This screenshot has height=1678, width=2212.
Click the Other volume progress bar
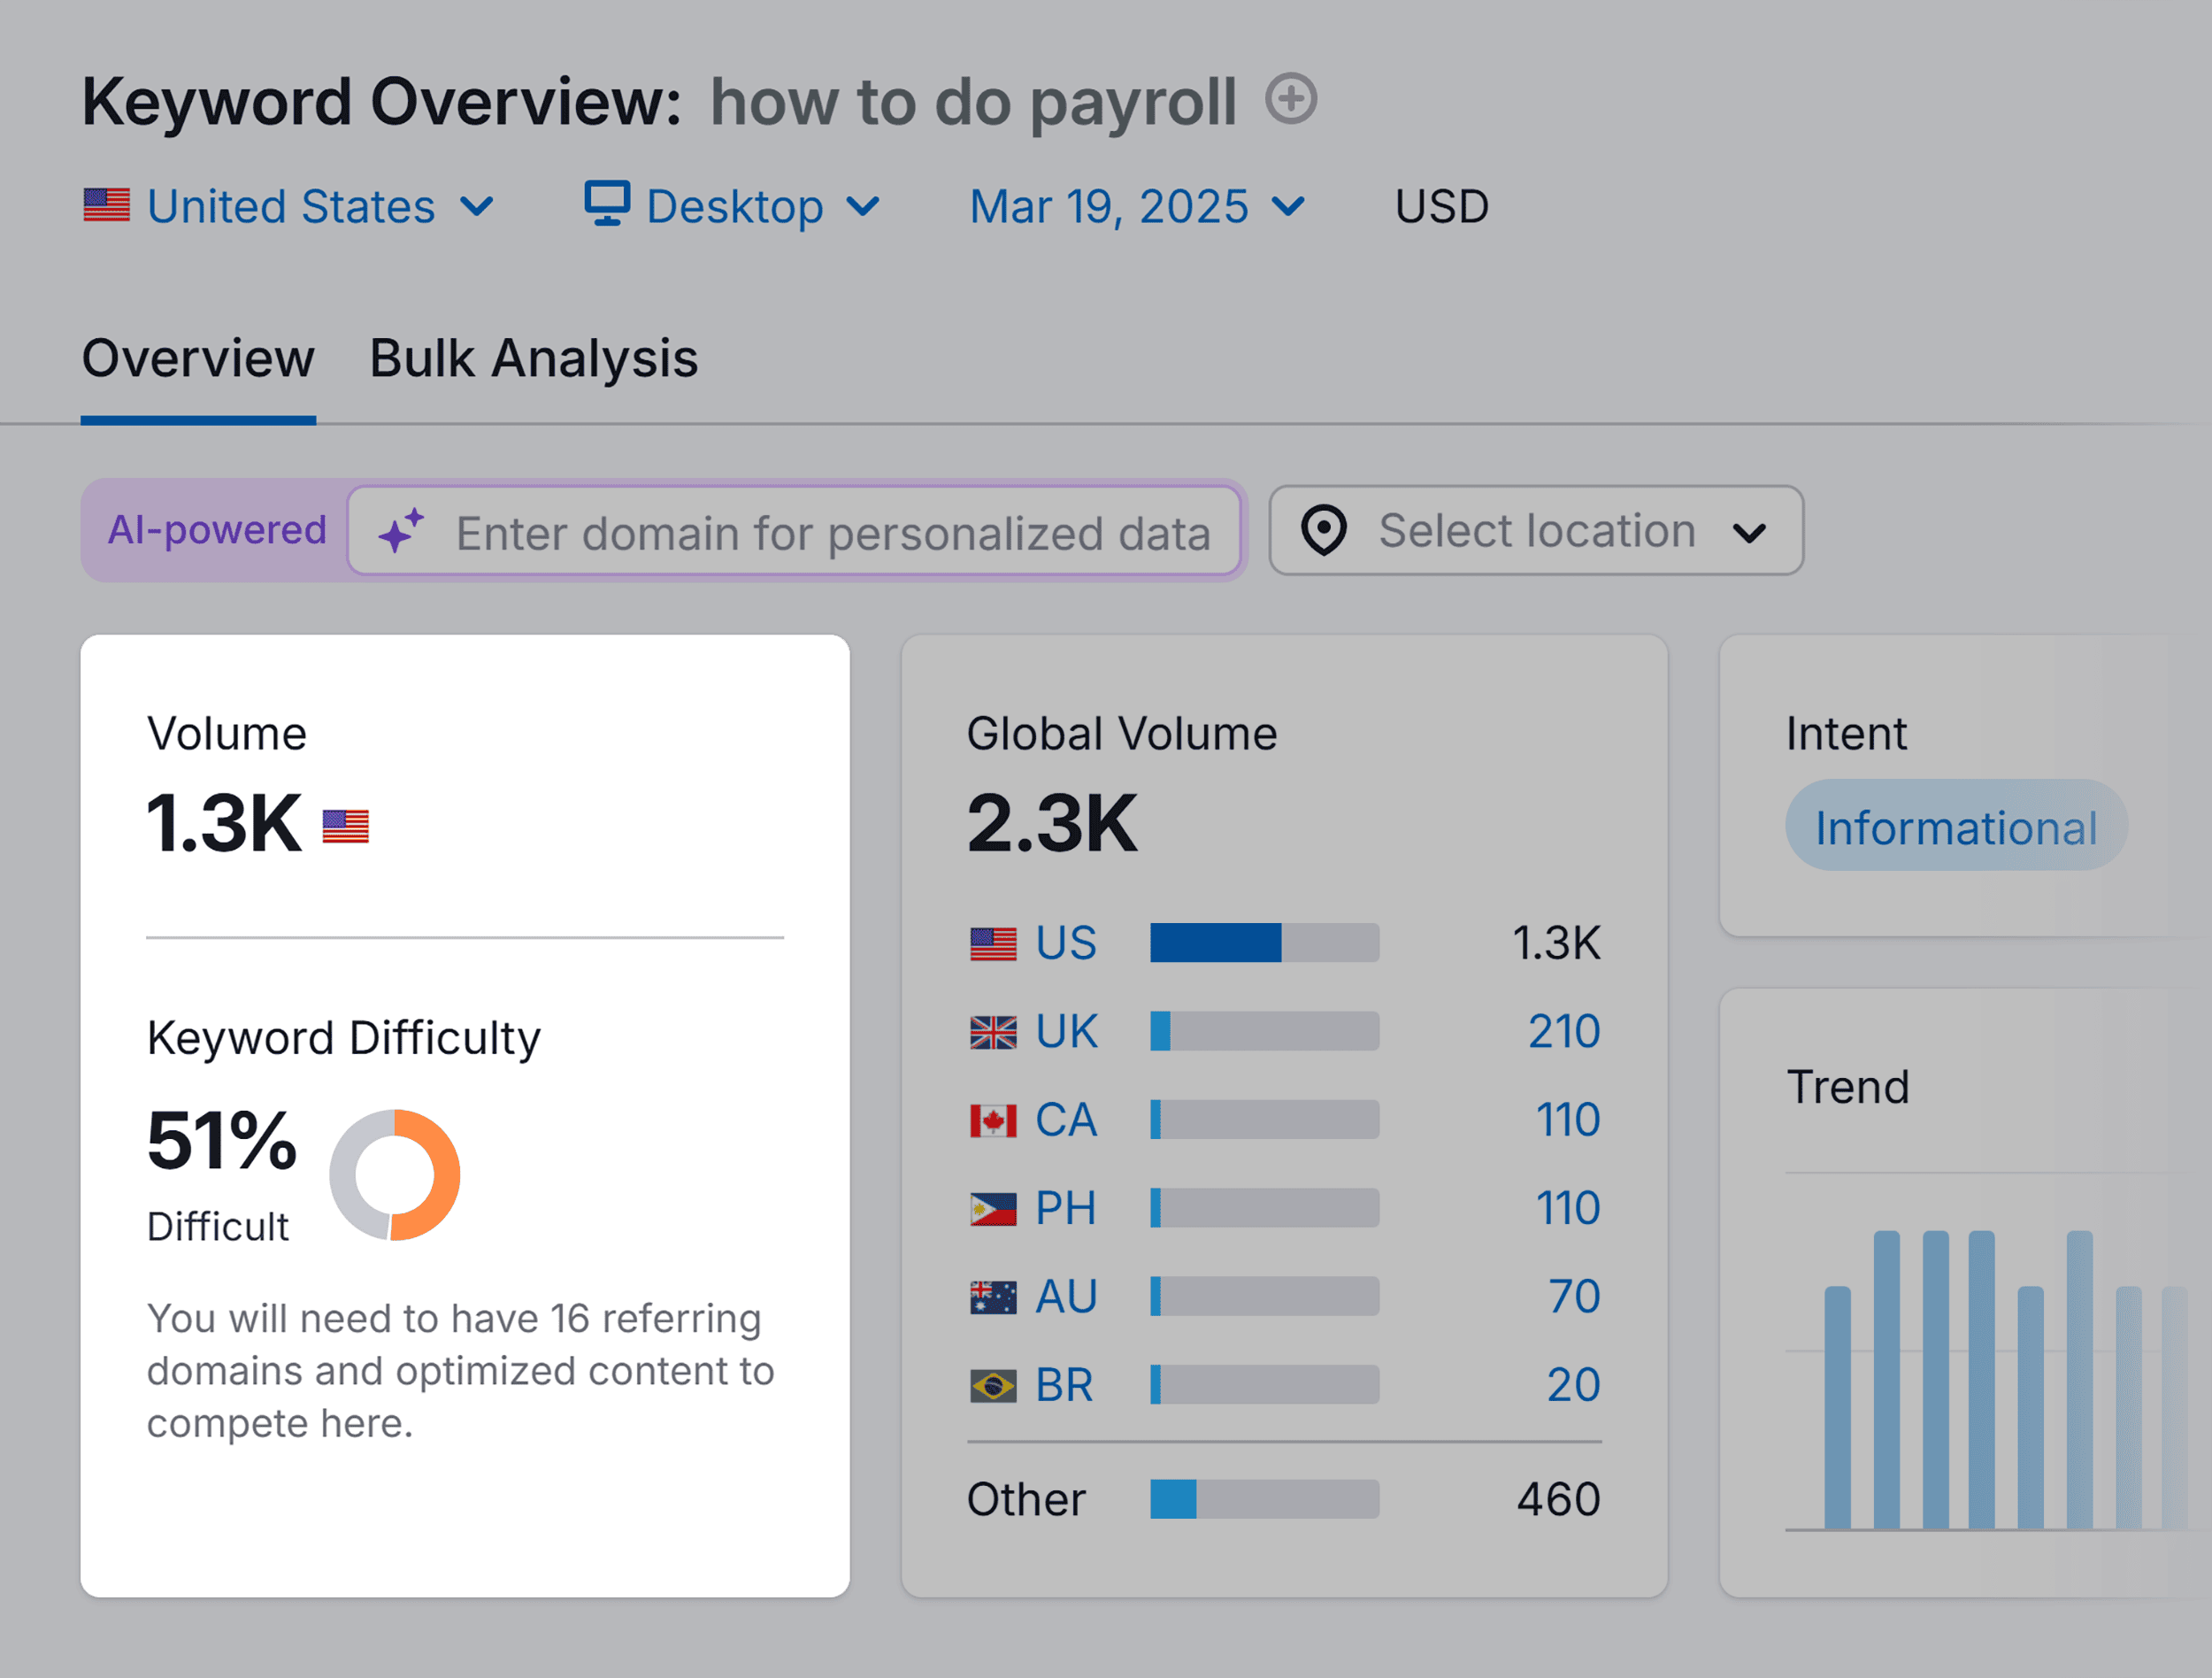click(x=1264, y=1499)
